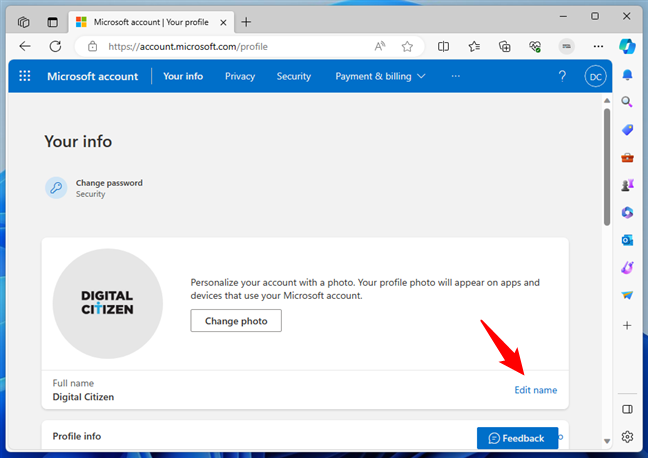This screenshot has width=648, height=458.
Task: Open the Favorites list icon
Action: (474, 46)
